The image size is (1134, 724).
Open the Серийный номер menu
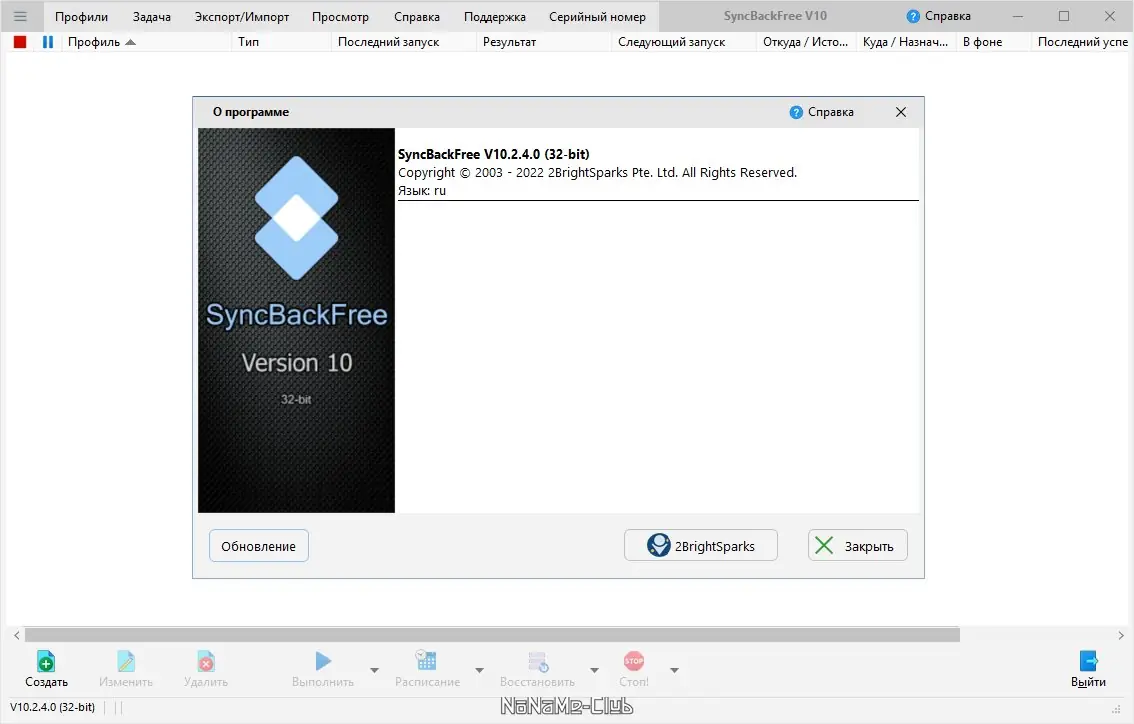click(x=597, y=17)
